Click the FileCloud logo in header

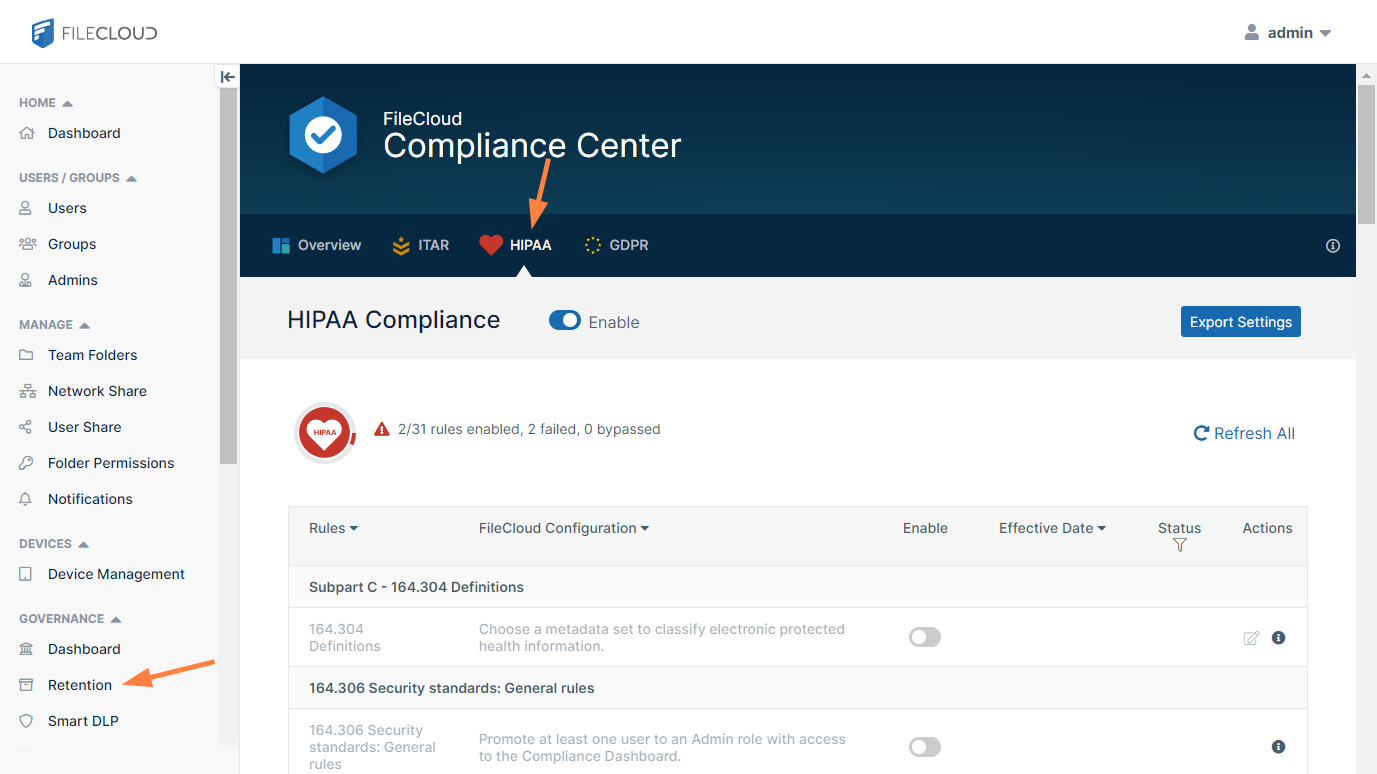point(94,33)
